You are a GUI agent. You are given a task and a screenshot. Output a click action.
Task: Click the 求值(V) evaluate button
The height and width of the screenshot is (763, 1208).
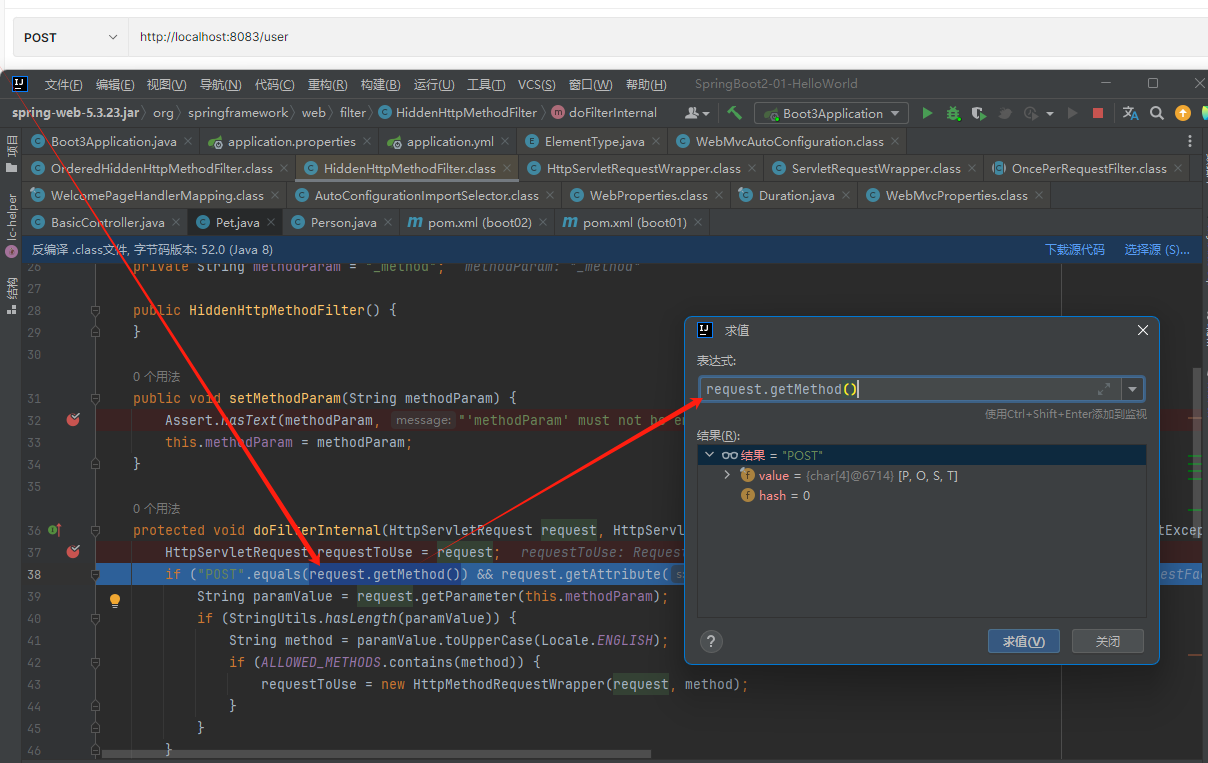[1024, 641]
